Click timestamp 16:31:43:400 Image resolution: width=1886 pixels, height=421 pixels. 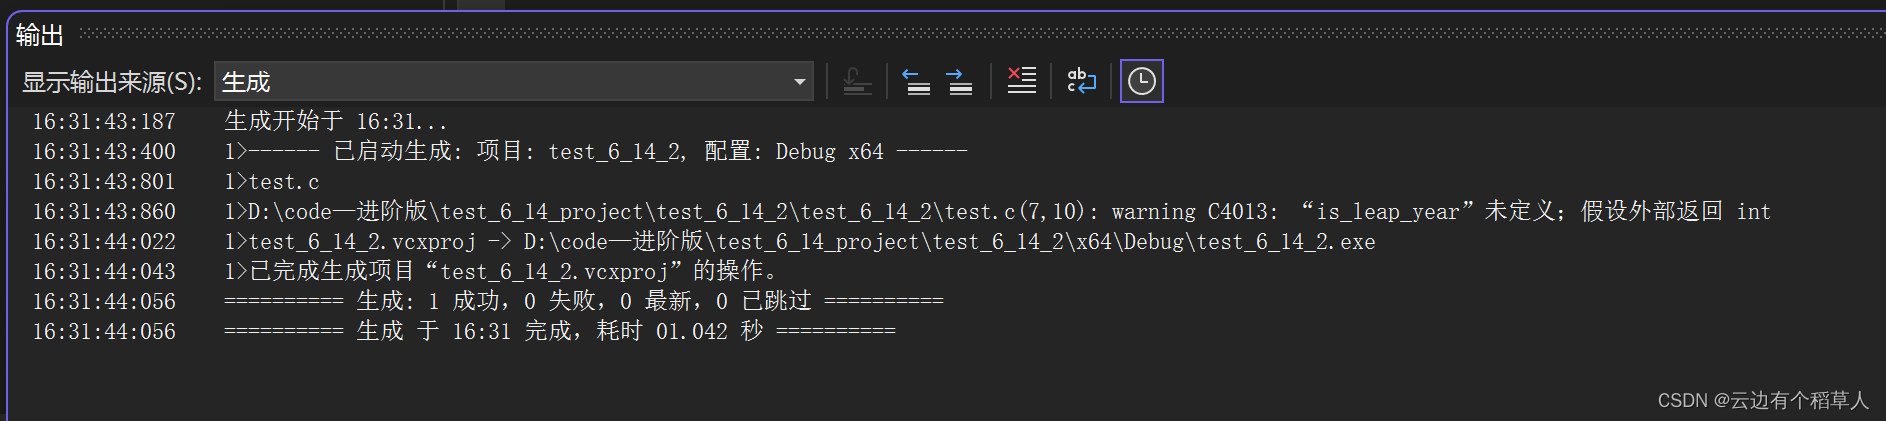104,152
